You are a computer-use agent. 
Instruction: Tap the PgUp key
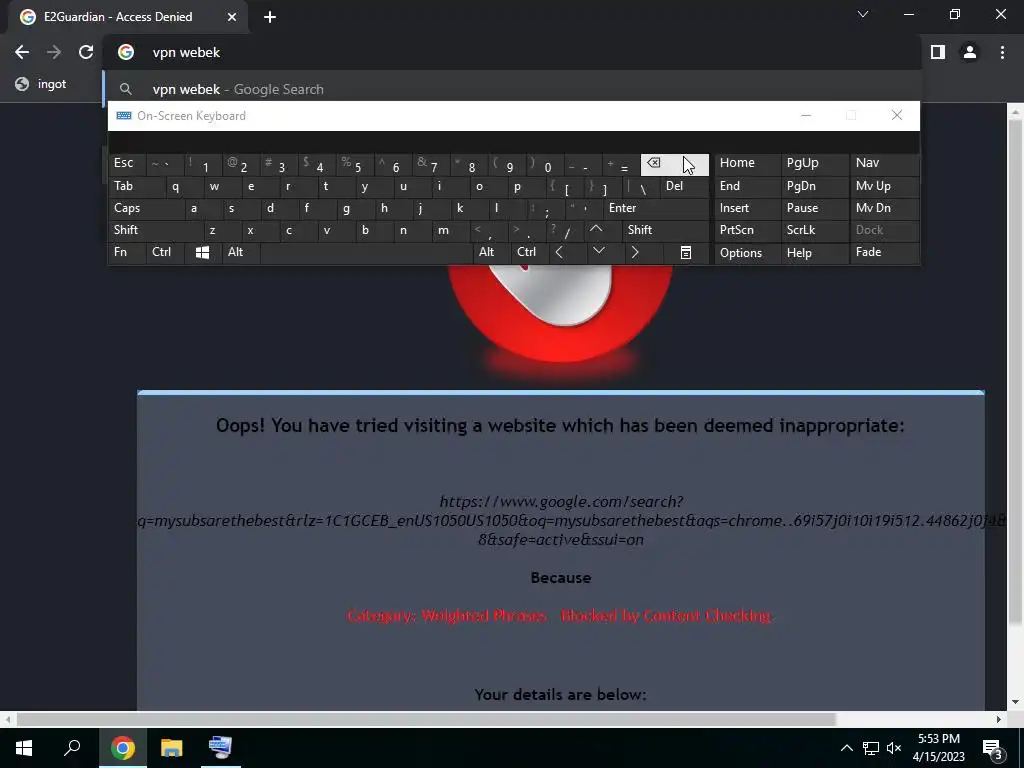(x=814, y=165)
